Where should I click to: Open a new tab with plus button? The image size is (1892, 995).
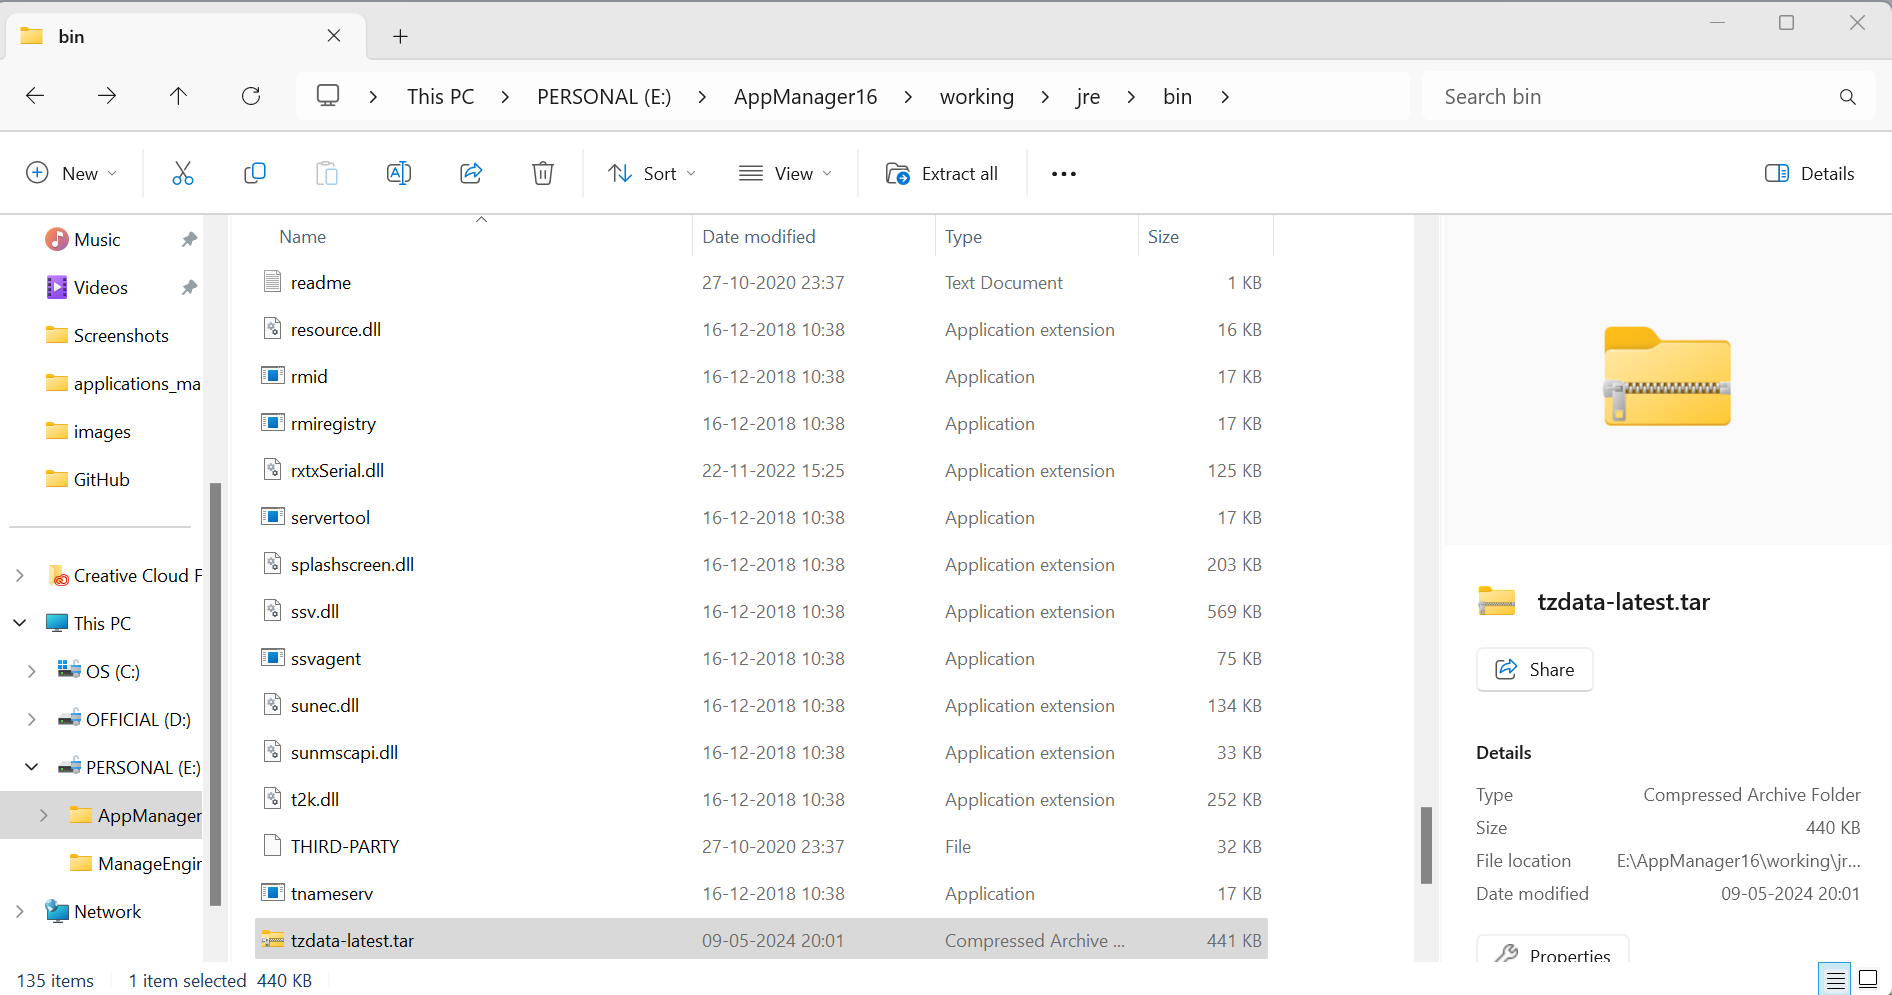point(400,37)
